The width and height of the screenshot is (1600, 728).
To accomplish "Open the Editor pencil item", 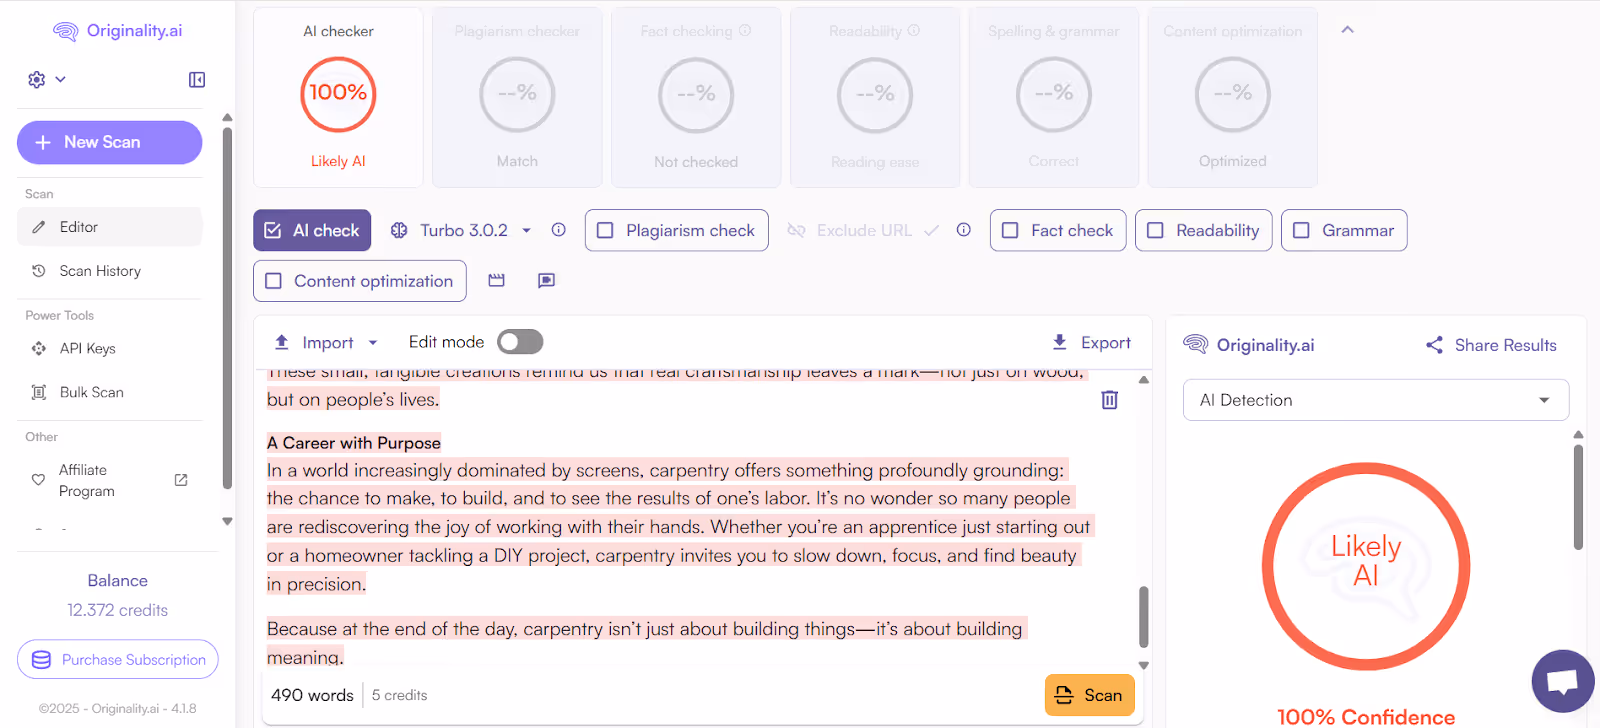I will (110, 227).
